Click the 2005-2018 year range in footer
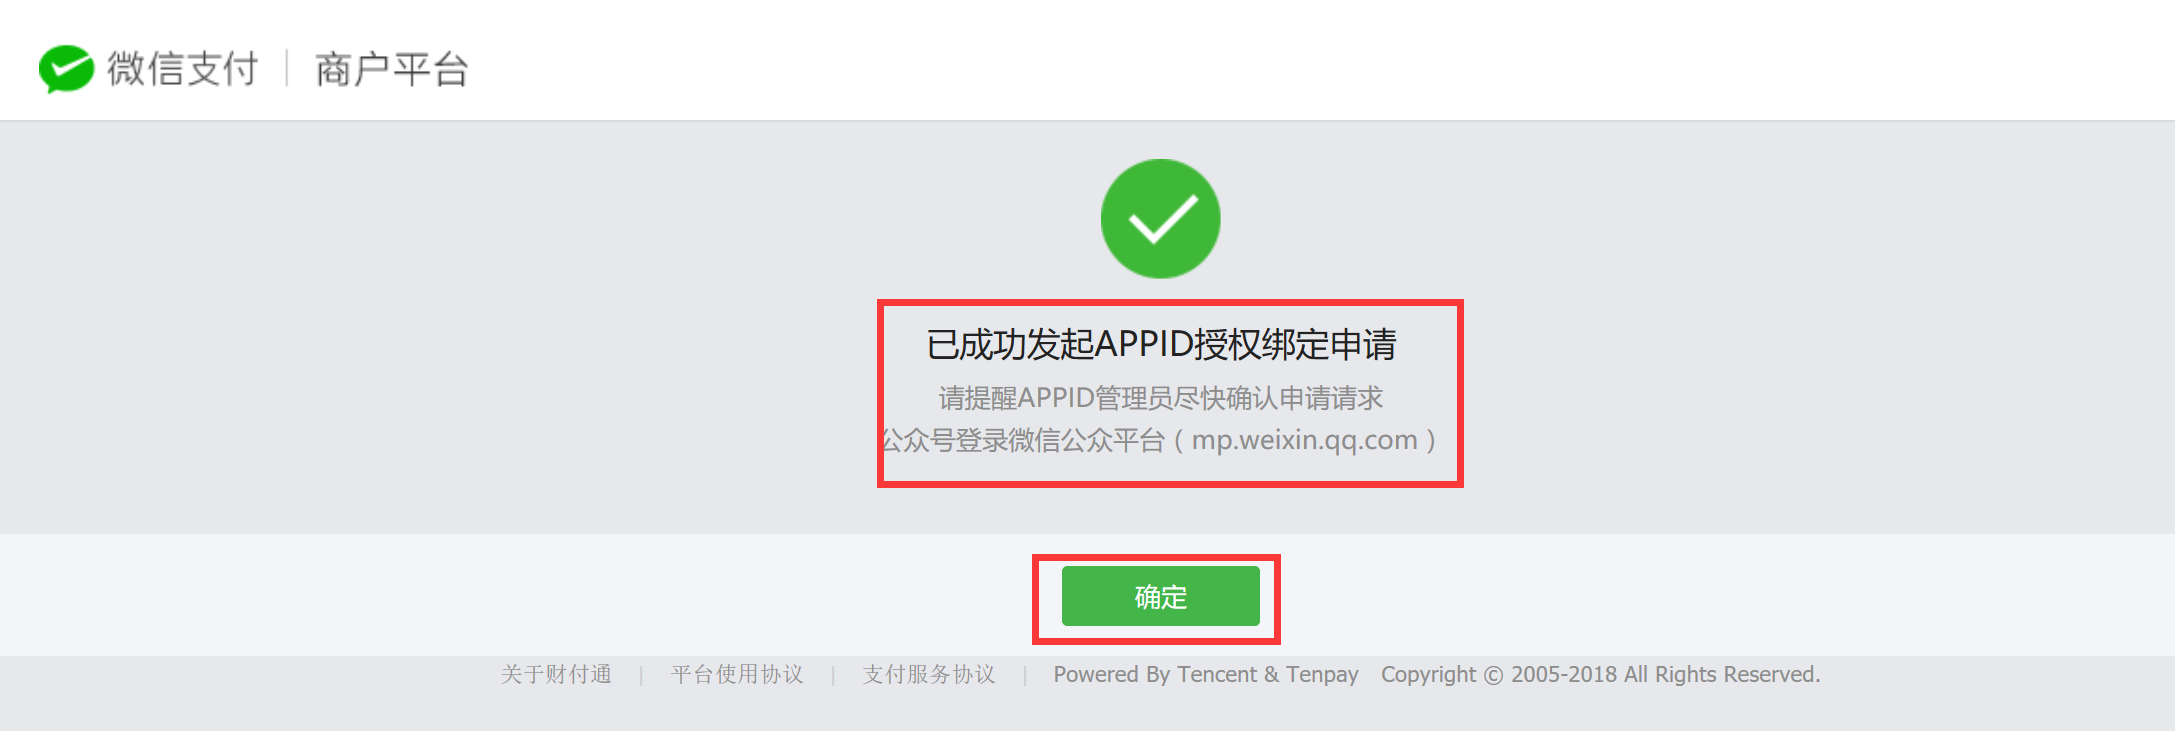2175x731 pixels. [1564, 675]
